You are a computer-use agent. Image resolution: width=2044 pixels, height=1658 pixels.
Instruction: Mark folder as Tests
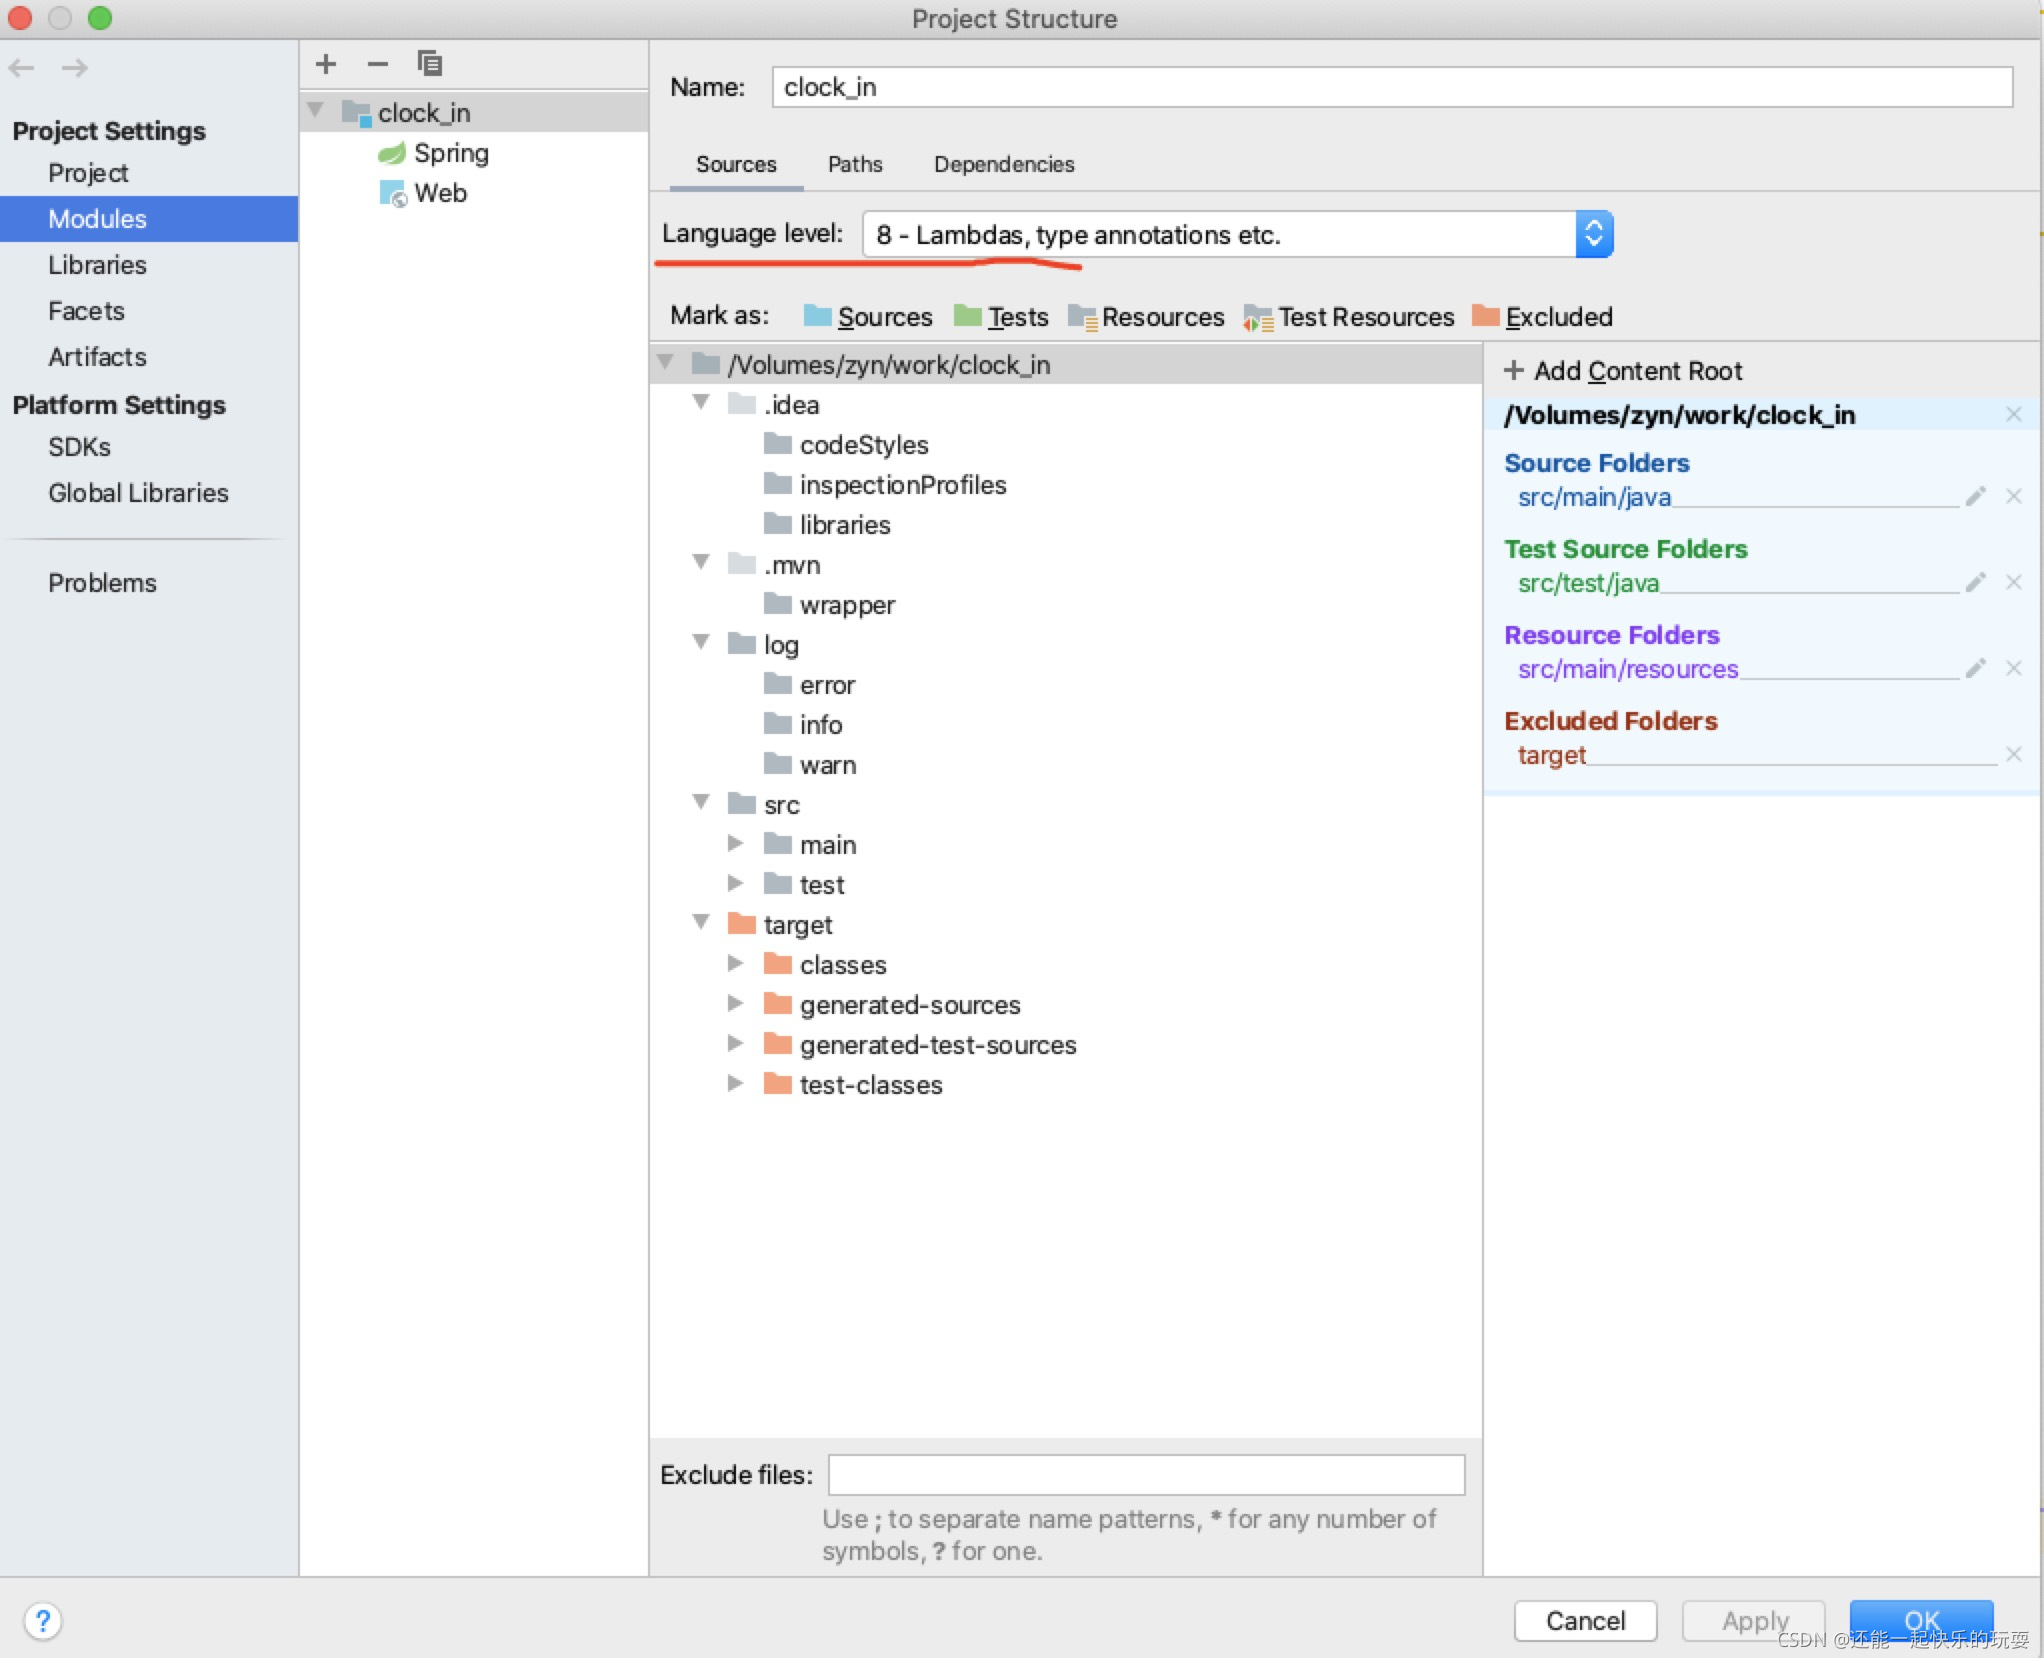point(1001,317)
